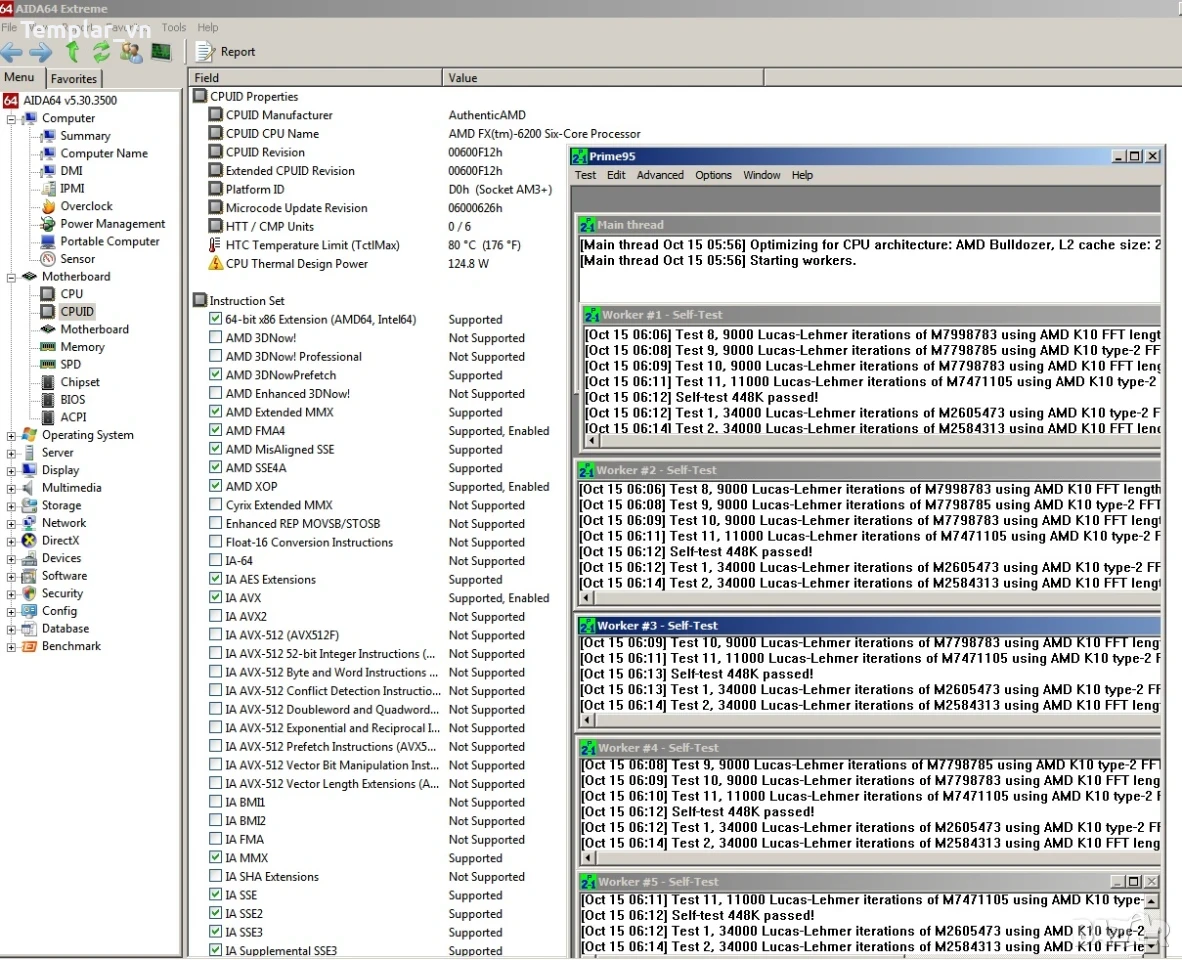Open Memory tree item
The height and width of the screenshot is (960, 1182).
[82, 347]
